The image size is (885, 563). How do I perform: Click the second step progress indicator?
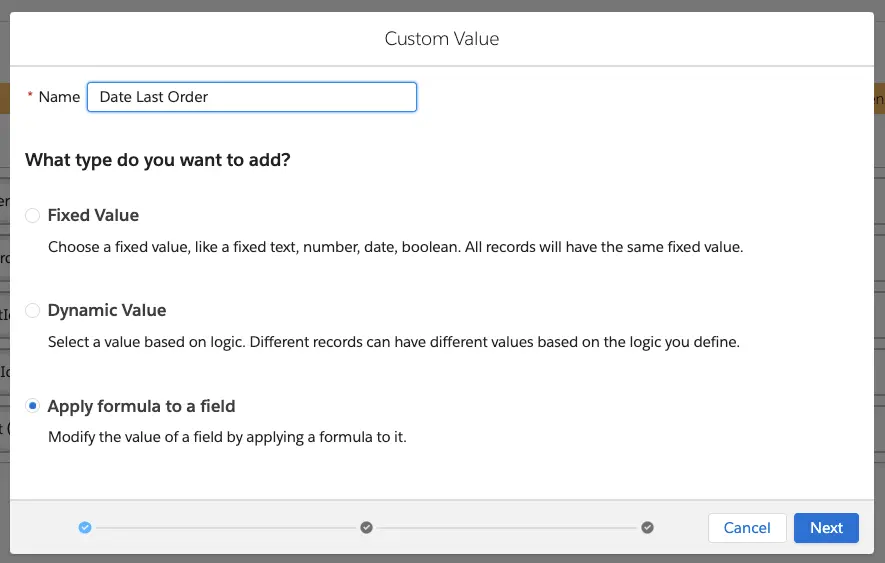[366, 527]
